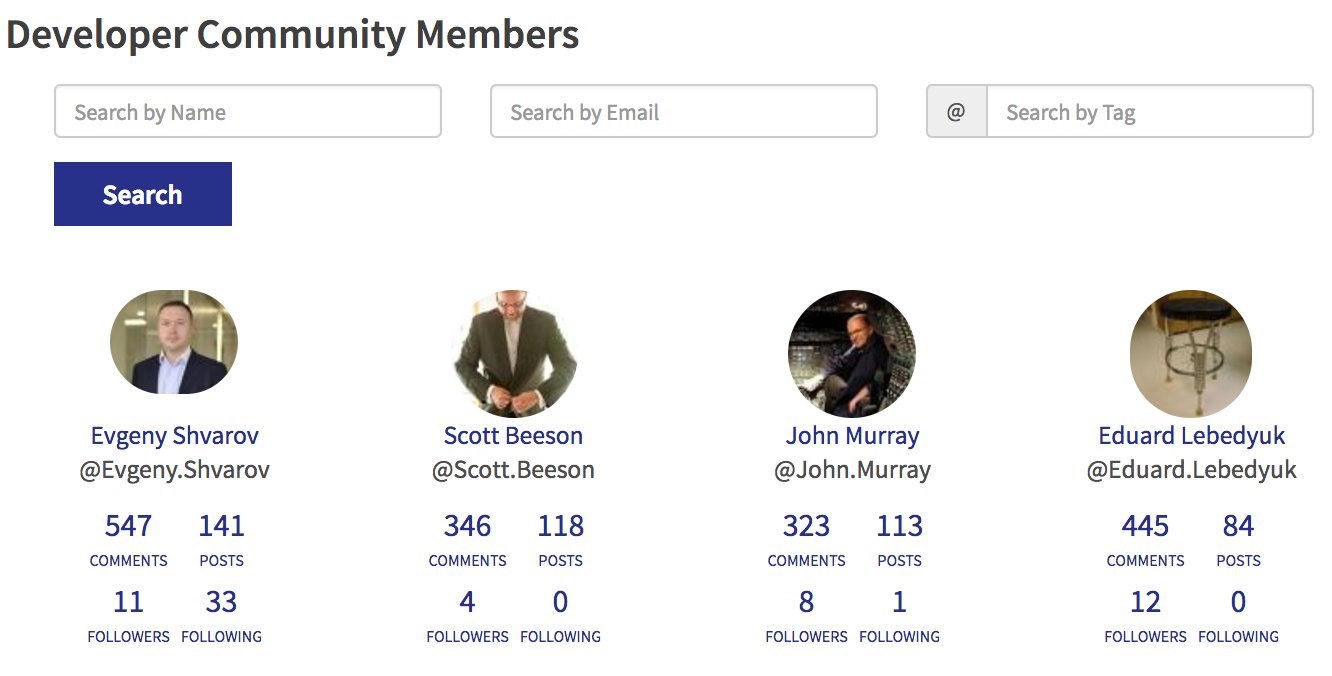1332x676 pixels.
Task: Open the Evgeny Shvarov name link
Action: pyautogui.click(x=175, y=436)
